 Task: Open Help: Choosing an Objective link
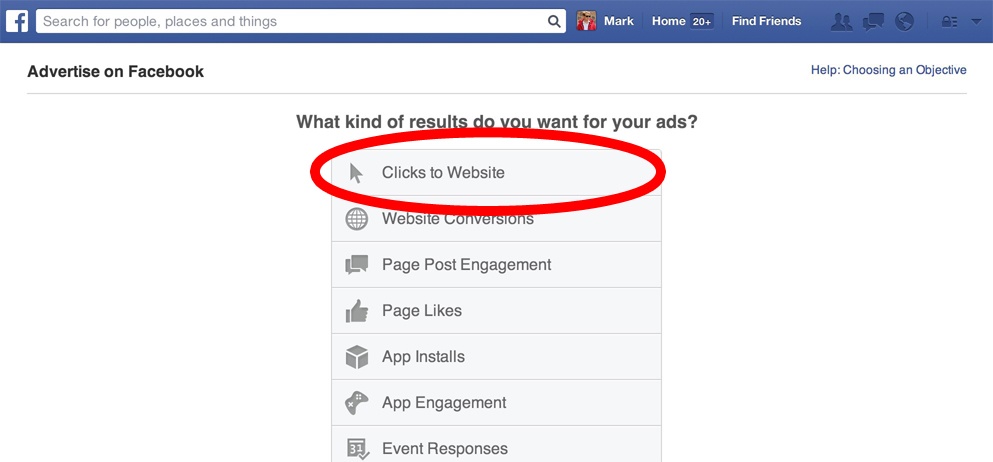pos(888,70)
